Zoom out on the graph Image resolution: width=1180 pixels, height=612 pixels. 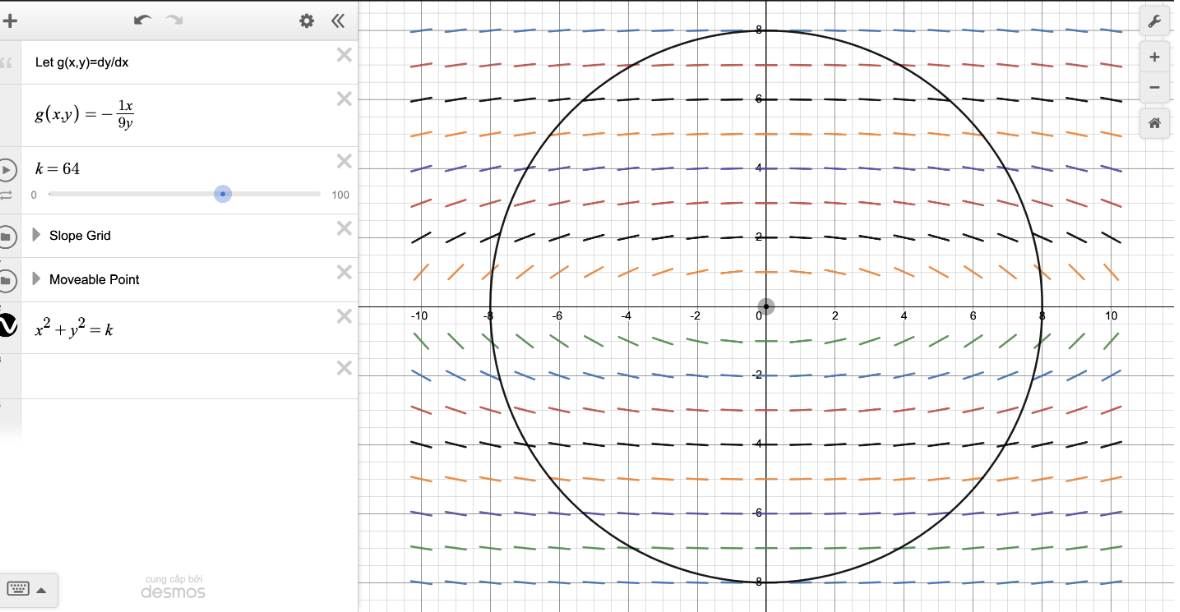coord(1154,87)
